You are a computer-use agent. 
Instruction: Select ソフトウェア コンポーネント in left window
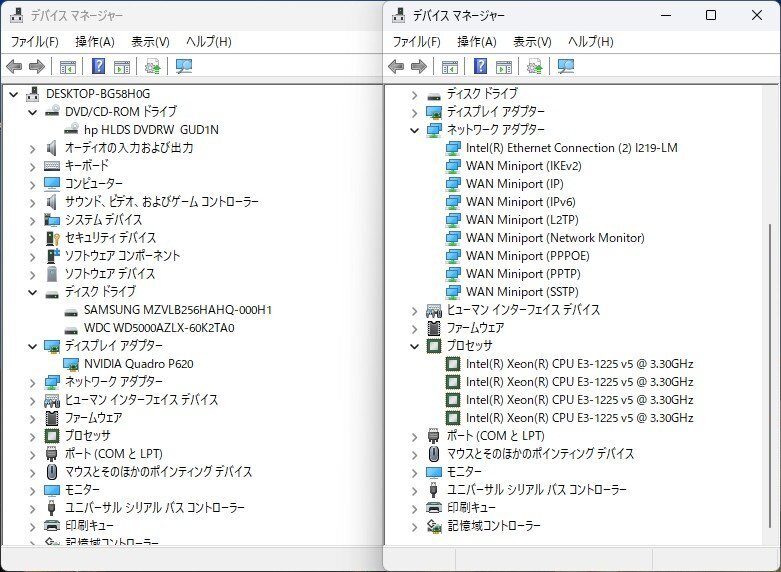click(123, 256)
